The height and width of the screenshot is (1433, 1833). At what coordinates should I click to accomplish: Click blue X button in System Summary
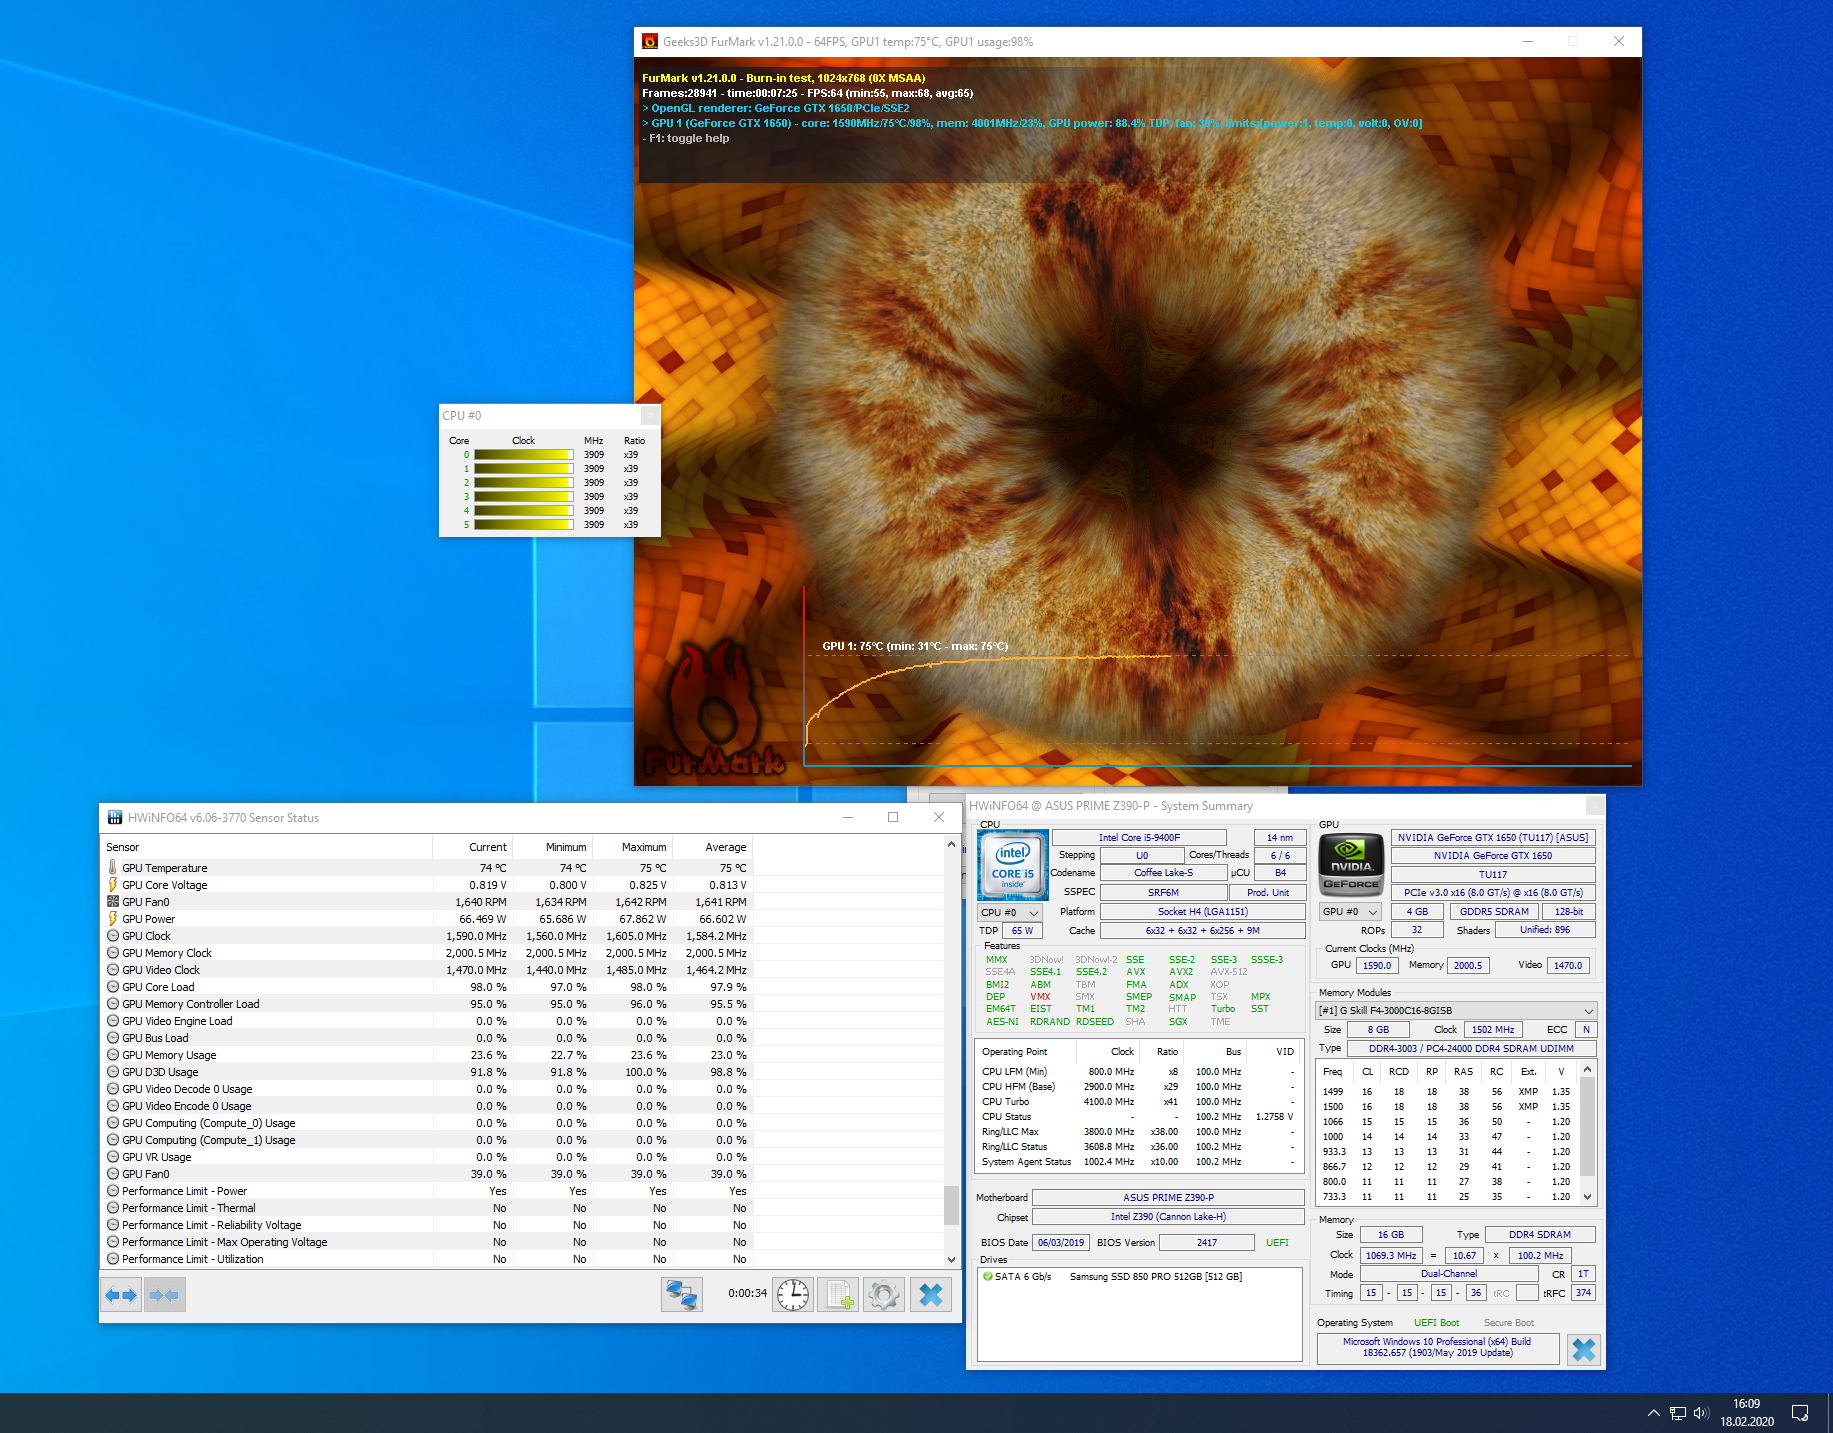pos(1583,1350)
